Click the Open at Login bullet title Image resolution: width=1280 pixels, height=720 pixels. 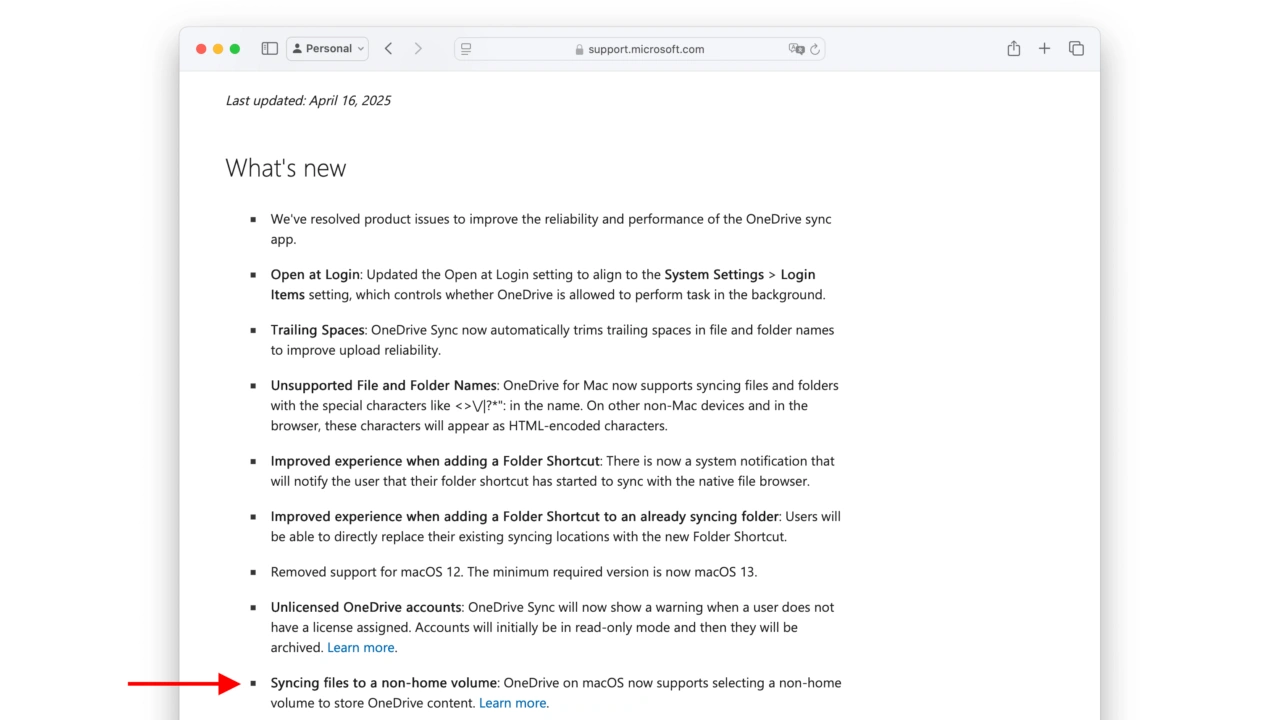tap(314, 274)
